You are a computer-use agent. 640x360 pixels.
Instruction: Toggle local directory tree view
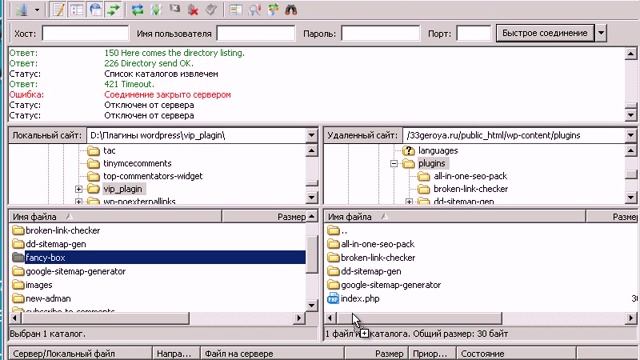77,10
